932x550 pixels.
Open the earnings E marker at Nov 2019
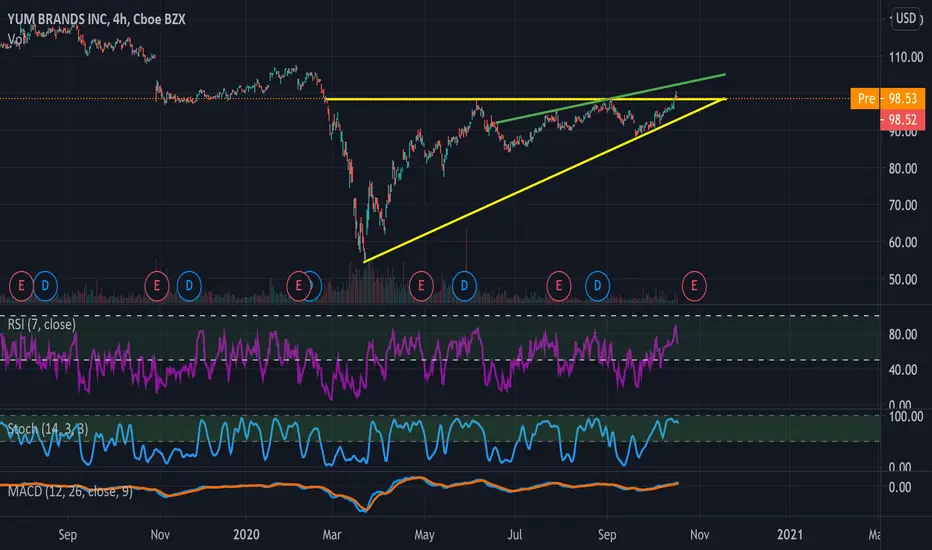[x=157, y=286]
